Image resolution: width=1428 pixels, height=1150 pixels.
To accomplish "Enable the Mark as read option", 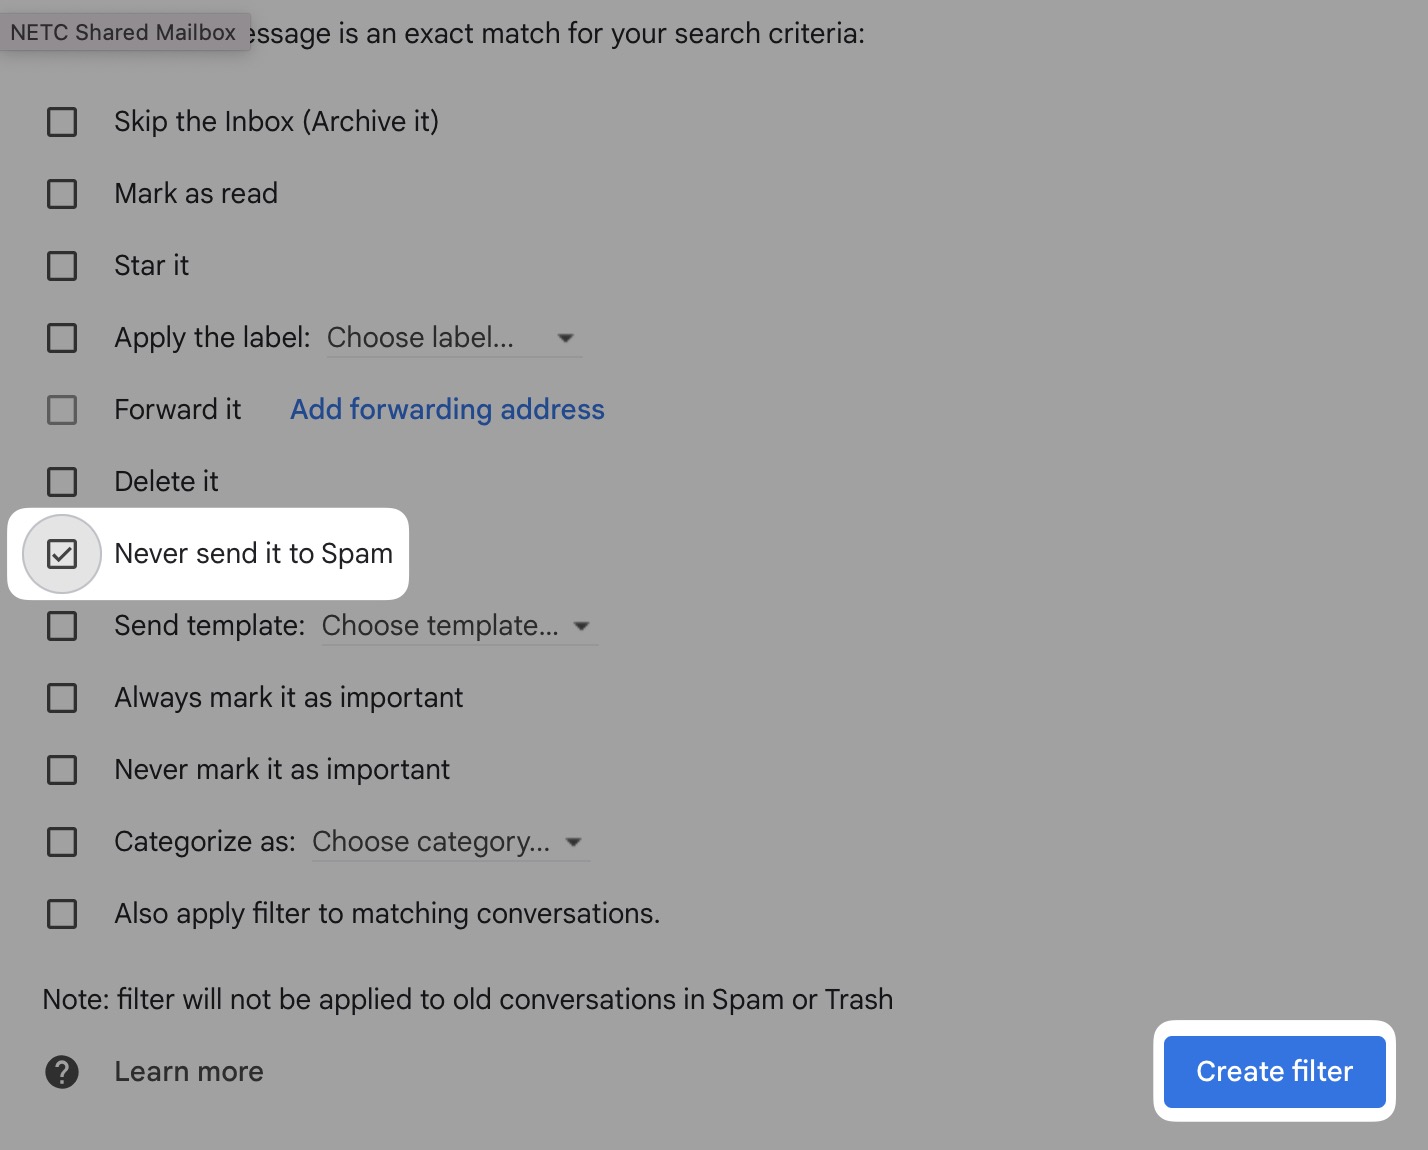I will coord(62,194).
